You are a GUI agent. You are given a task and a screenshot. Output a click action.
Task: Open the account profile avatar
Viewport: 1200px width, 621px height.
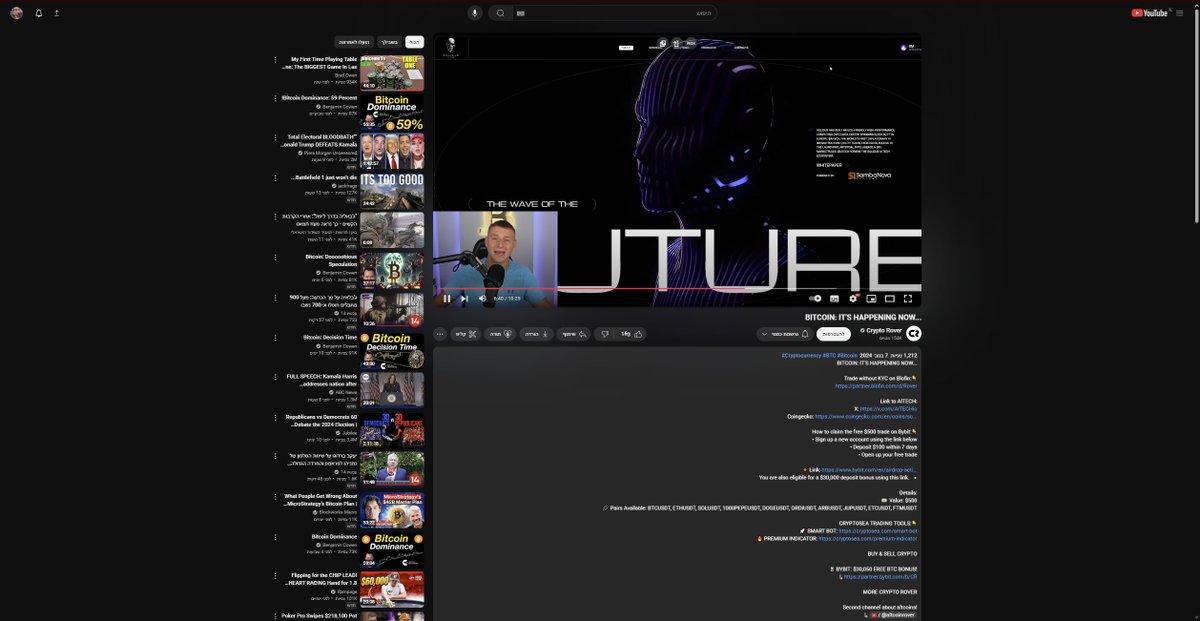16,13
